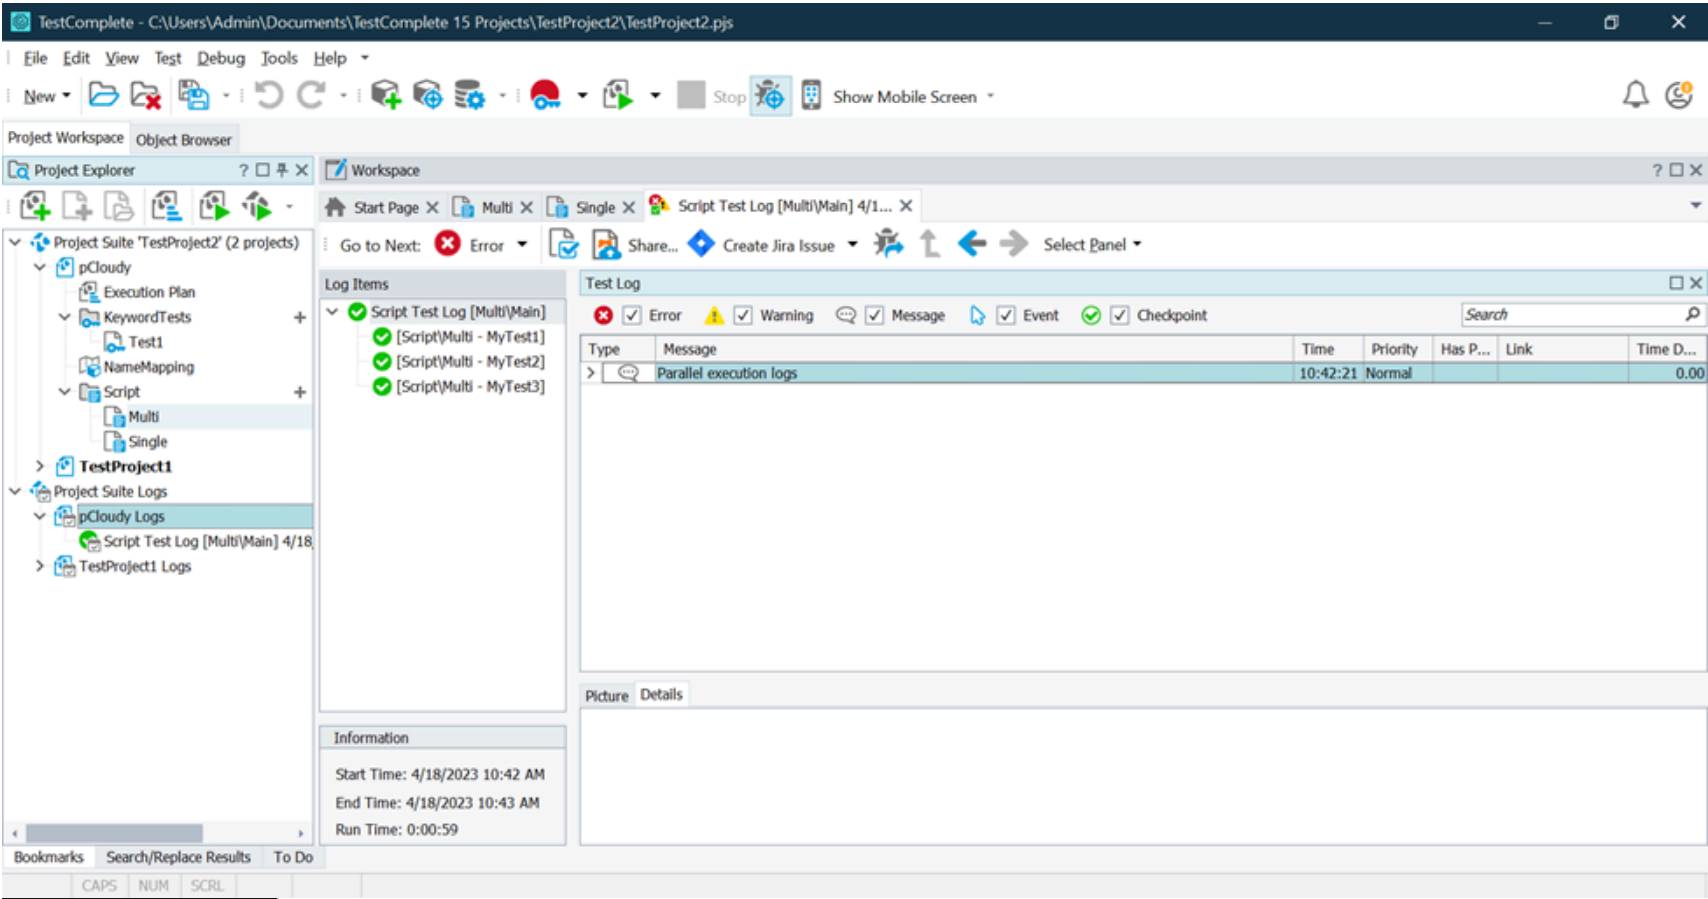Open the Details tab below log
This screenshot has width=1708, height=899.
[661, 695]
